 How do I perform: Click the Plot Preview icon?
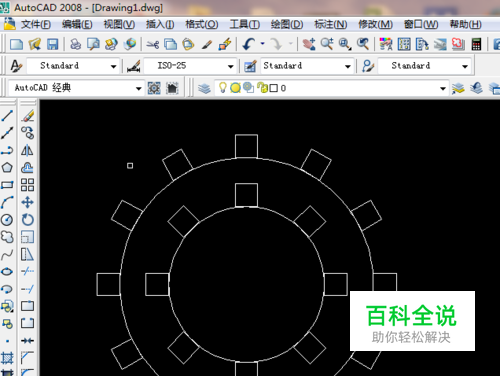[93, 44]
